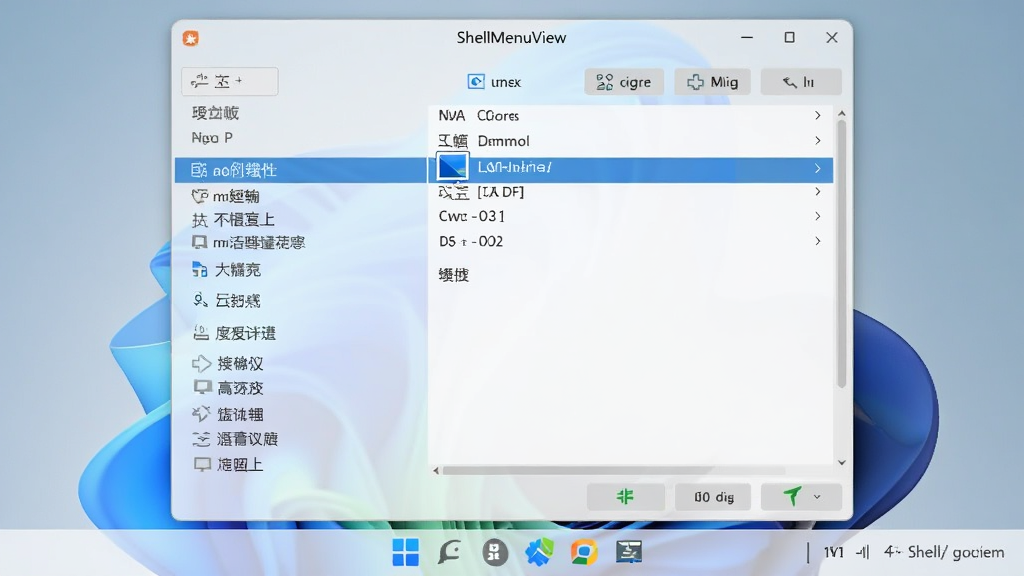Click the person search icon in sidebar
Screen dimensions: 1024x576
200,300
